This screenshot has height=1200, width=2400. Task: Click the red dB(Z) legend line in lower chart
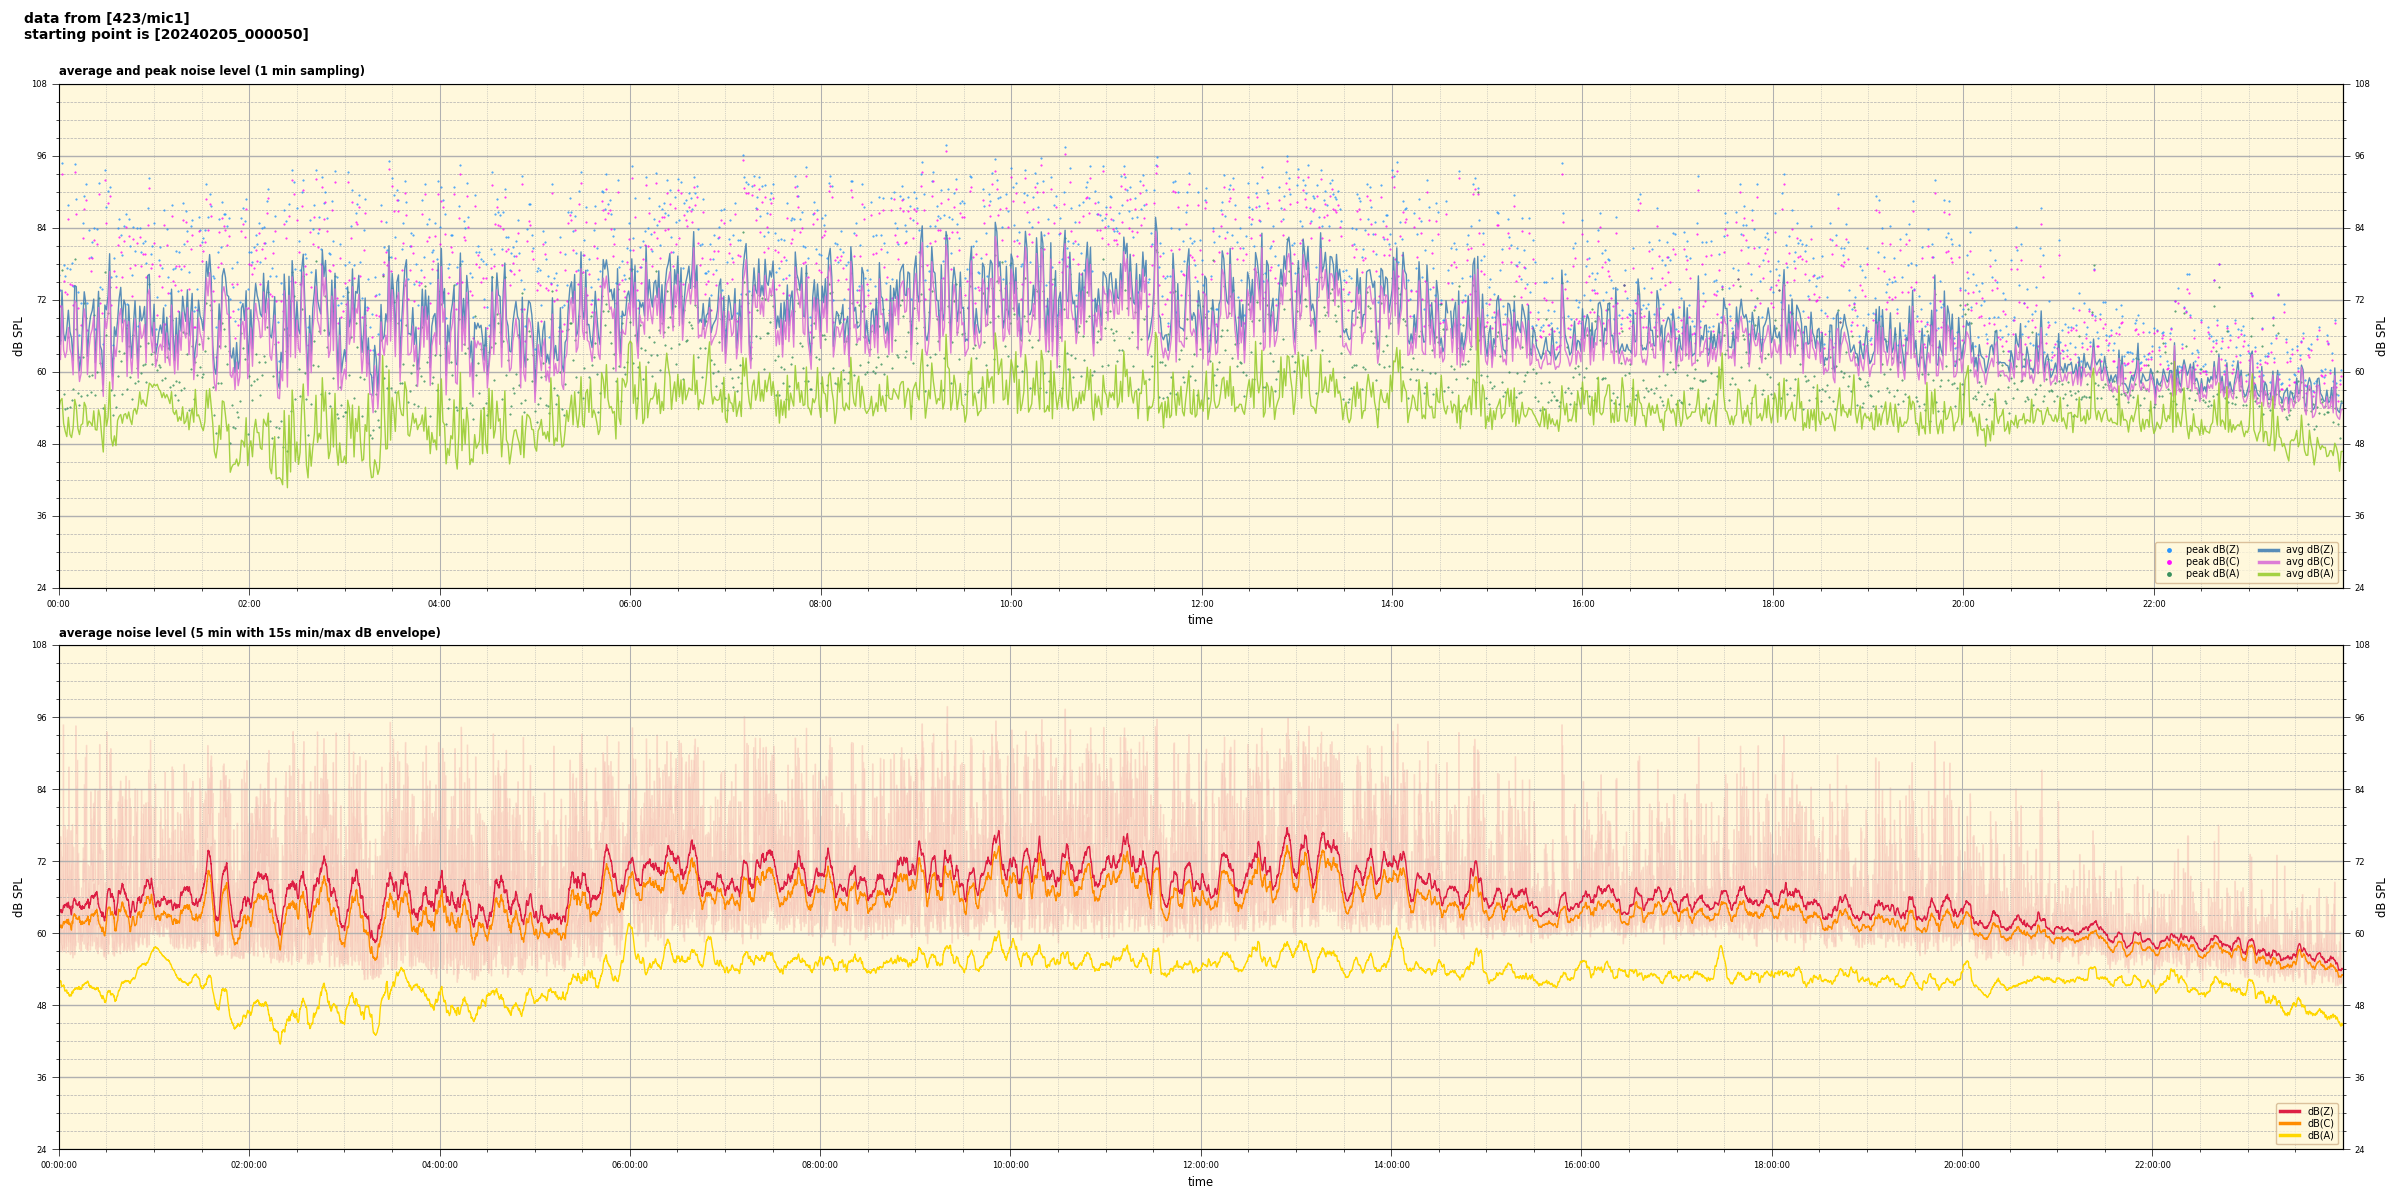click(2290, 1111)
